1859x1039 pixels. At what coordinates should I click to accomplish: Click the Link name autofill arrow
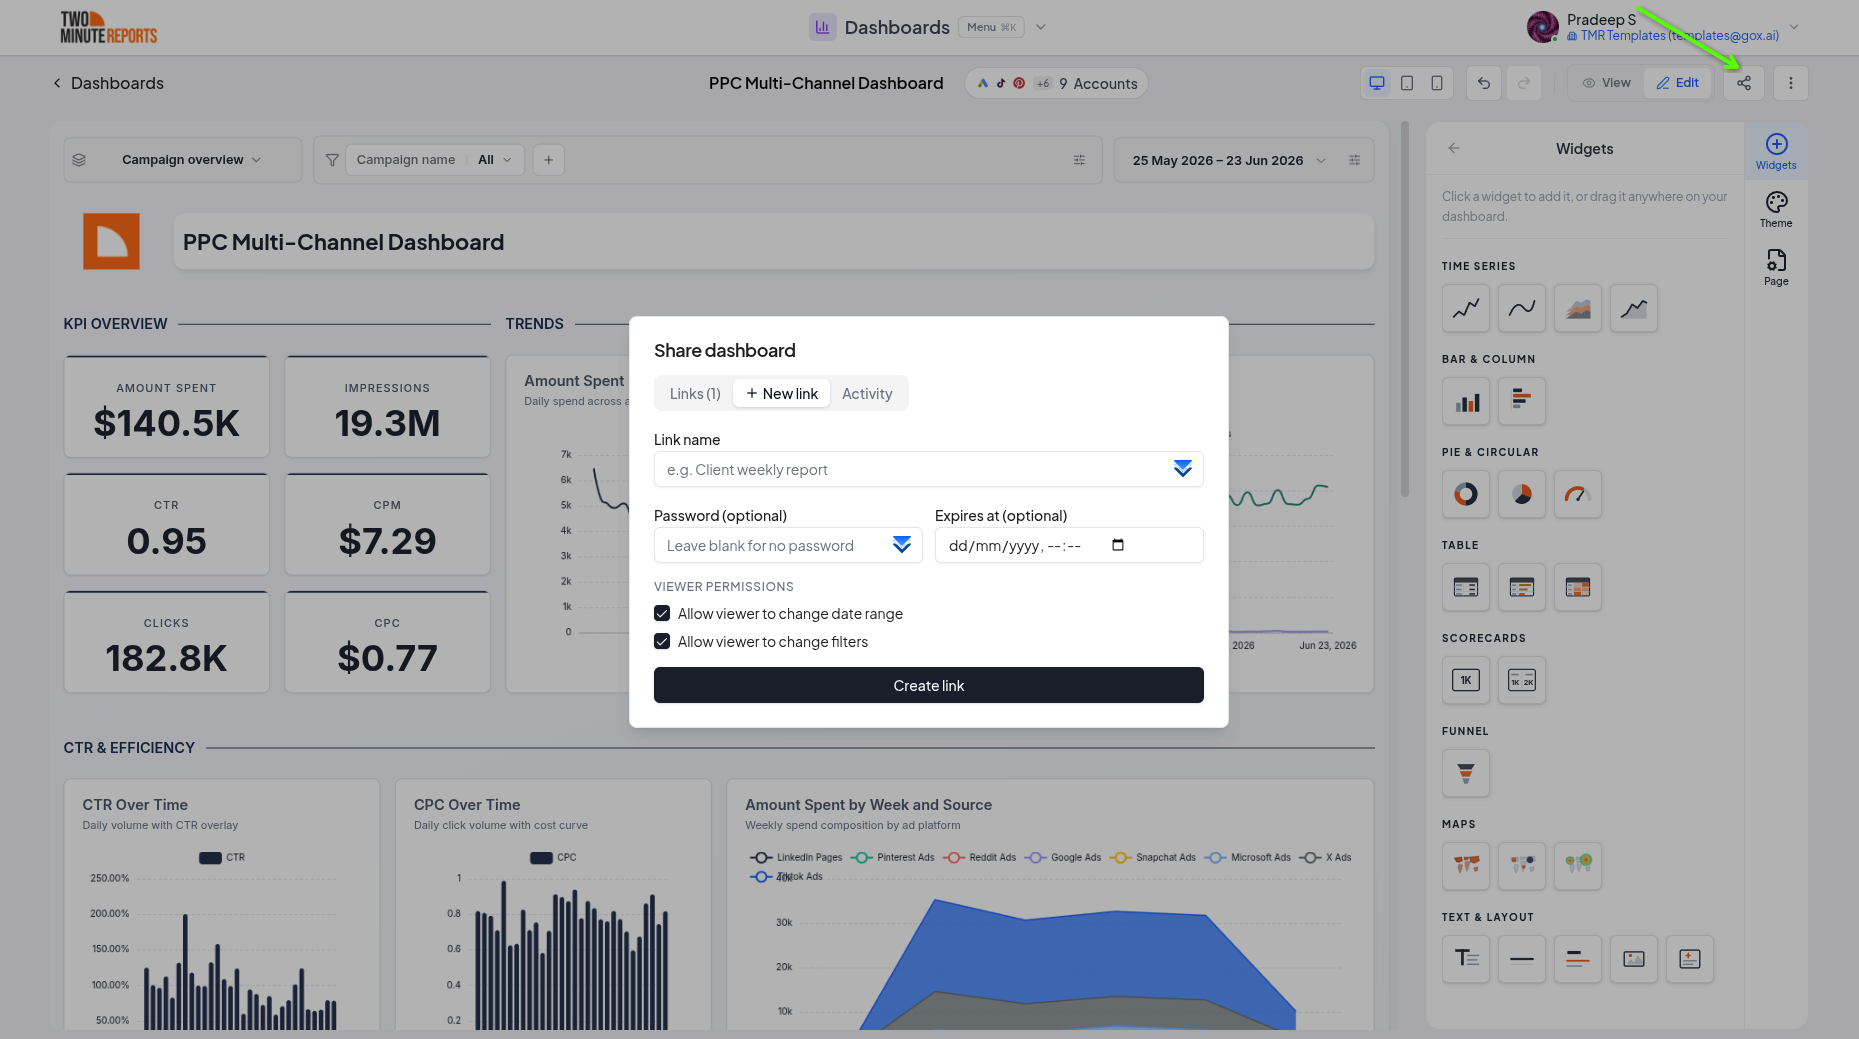coord(1182,469)
